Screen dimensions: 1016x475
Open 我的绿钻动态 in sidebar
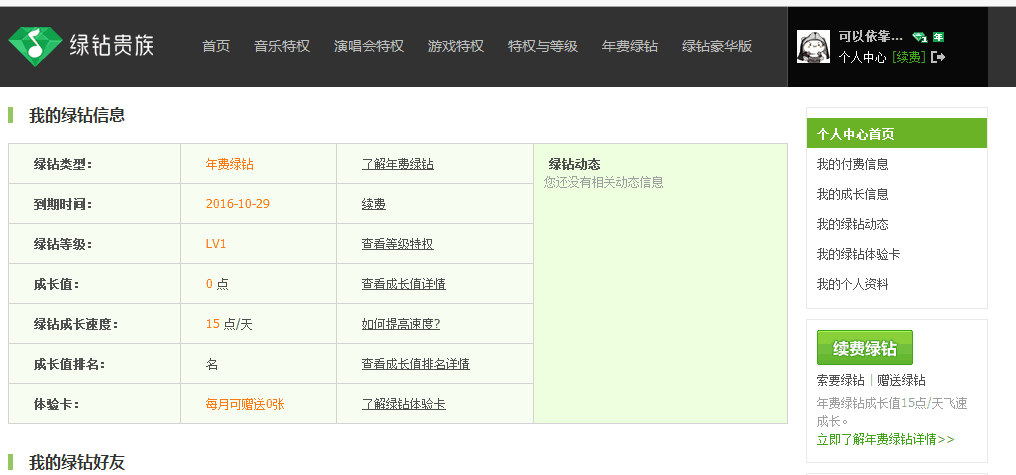tap(852, 224)
